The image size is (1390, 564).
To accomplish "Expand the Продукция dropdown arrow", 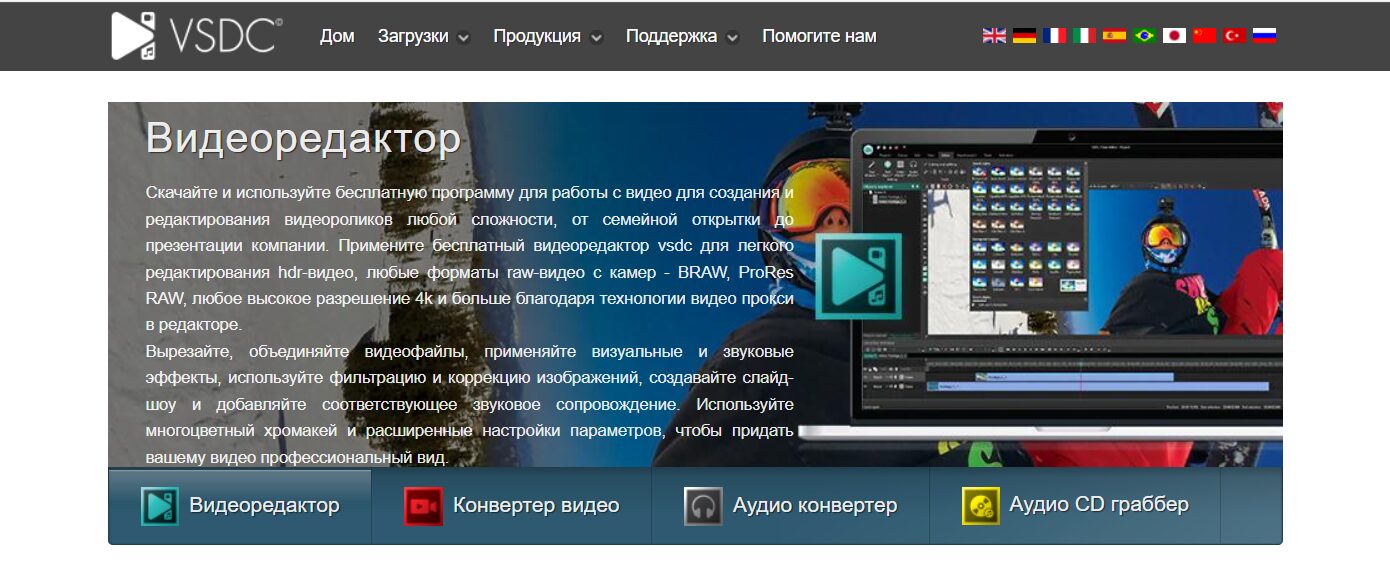I will [596, 38].
